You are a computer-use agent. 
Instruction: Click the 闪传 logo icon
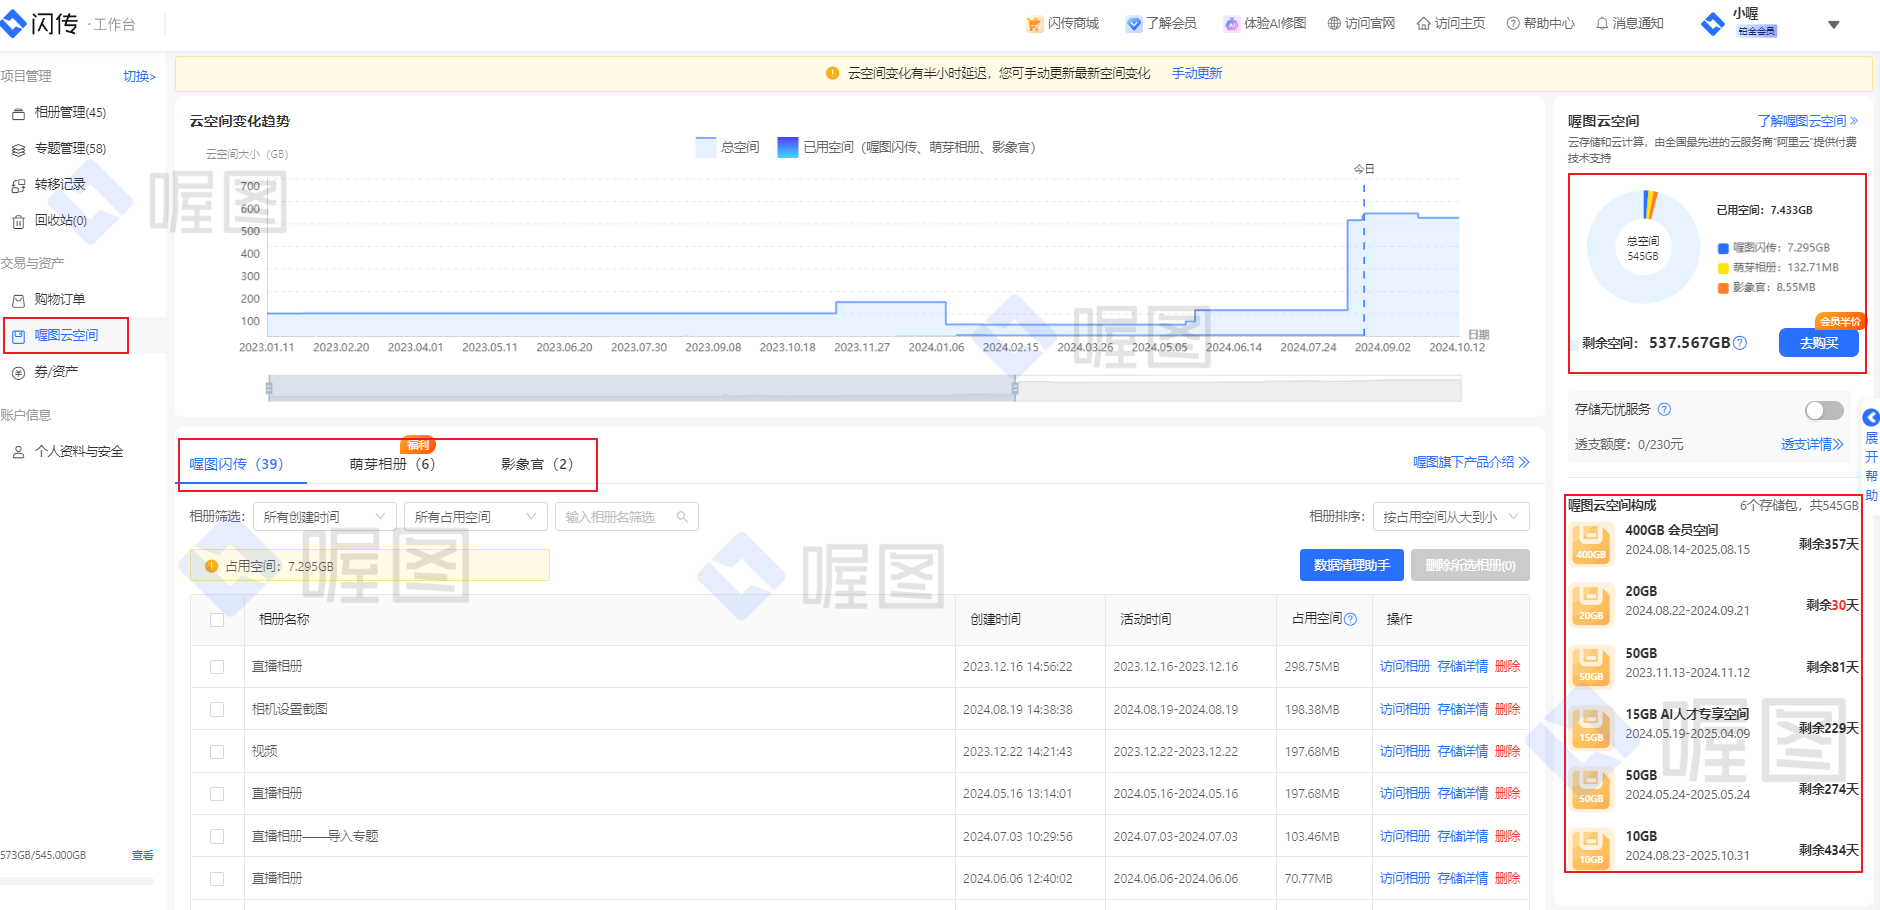[13, 23]
